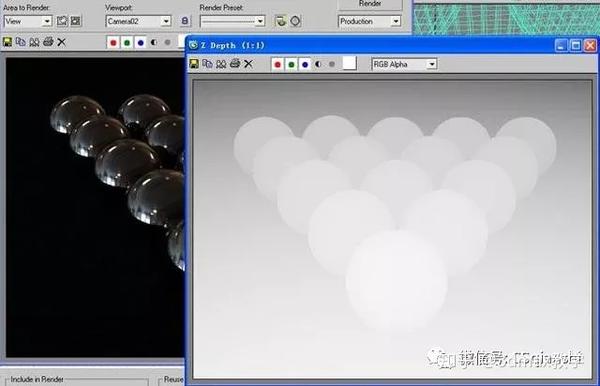Click the "Z Depth (1:1)" title text
Screen dimensions: 600x386
tap(233, 45)
